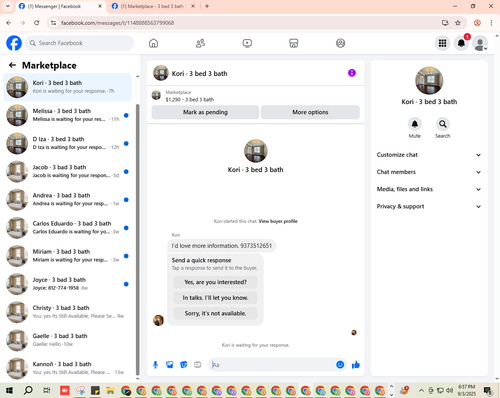Click the conversation list scrollbar
The height and width of the screenshot is (398, 500).
point(138,240)
